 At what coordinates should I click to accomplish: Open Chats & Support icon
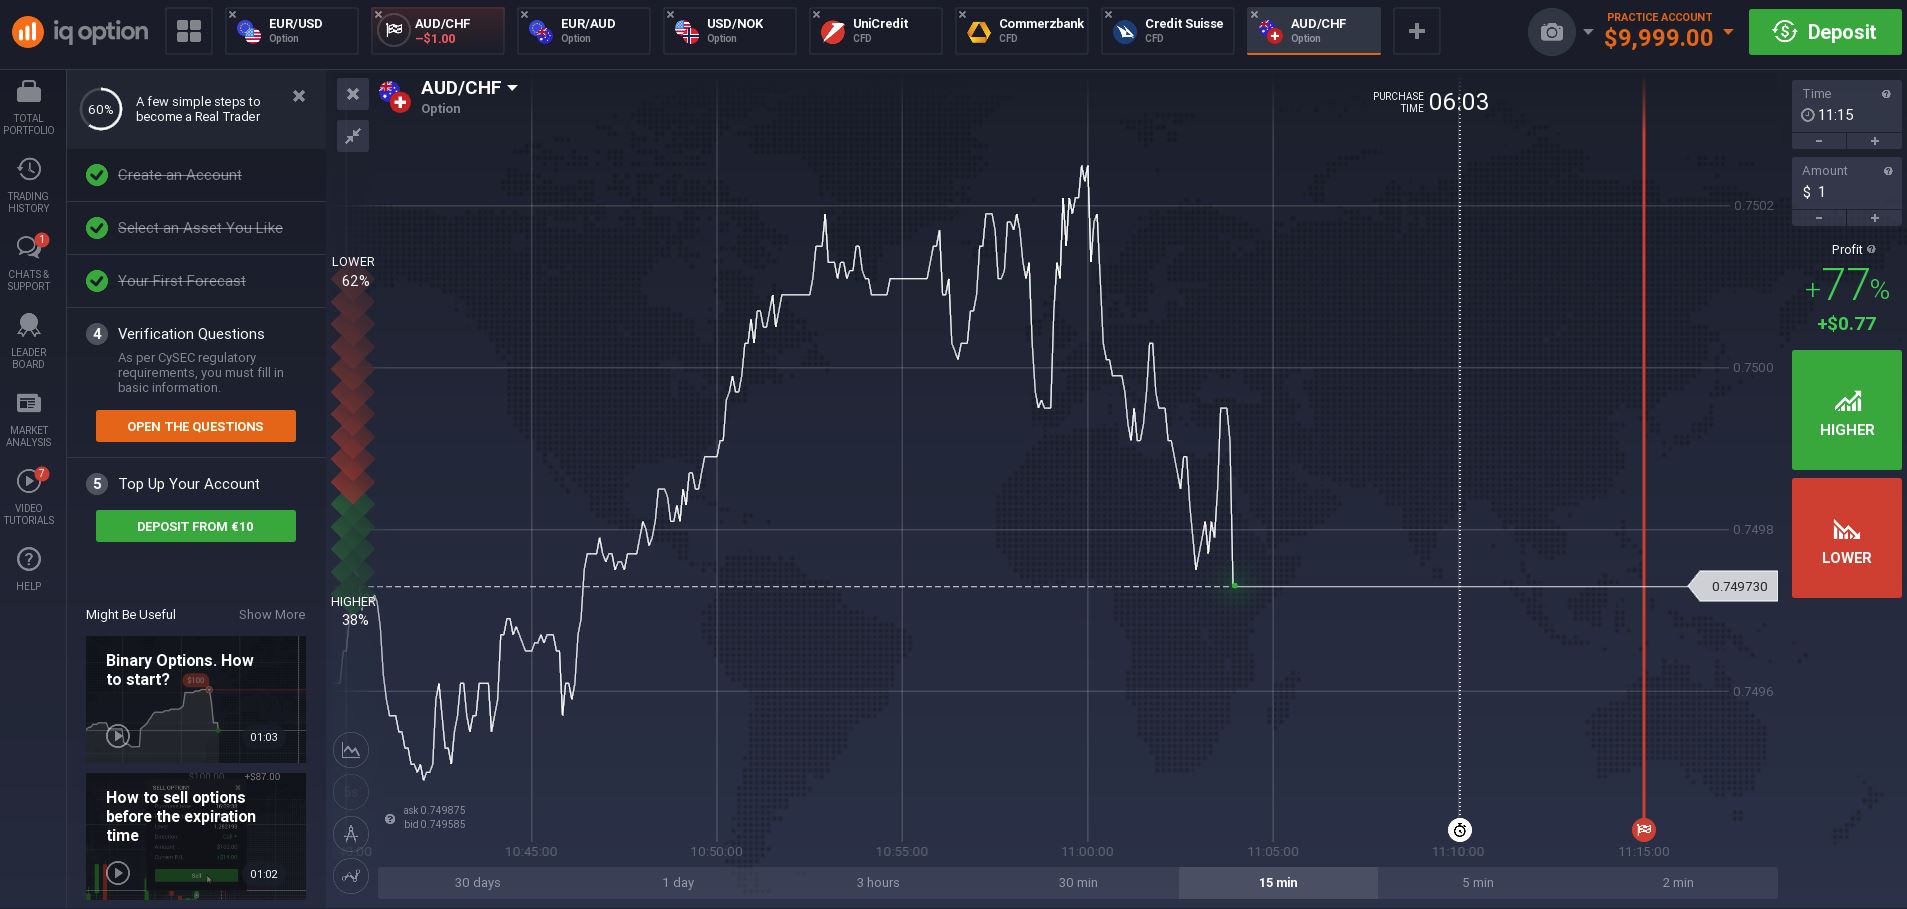[x=29, y=247]
